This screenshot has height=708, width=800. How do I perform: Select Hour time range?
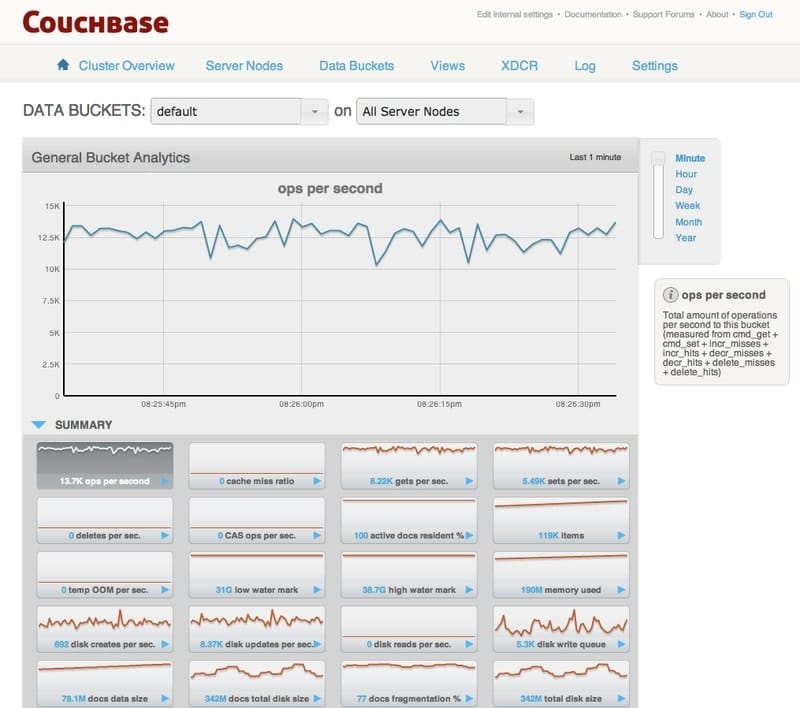point(686,174)
